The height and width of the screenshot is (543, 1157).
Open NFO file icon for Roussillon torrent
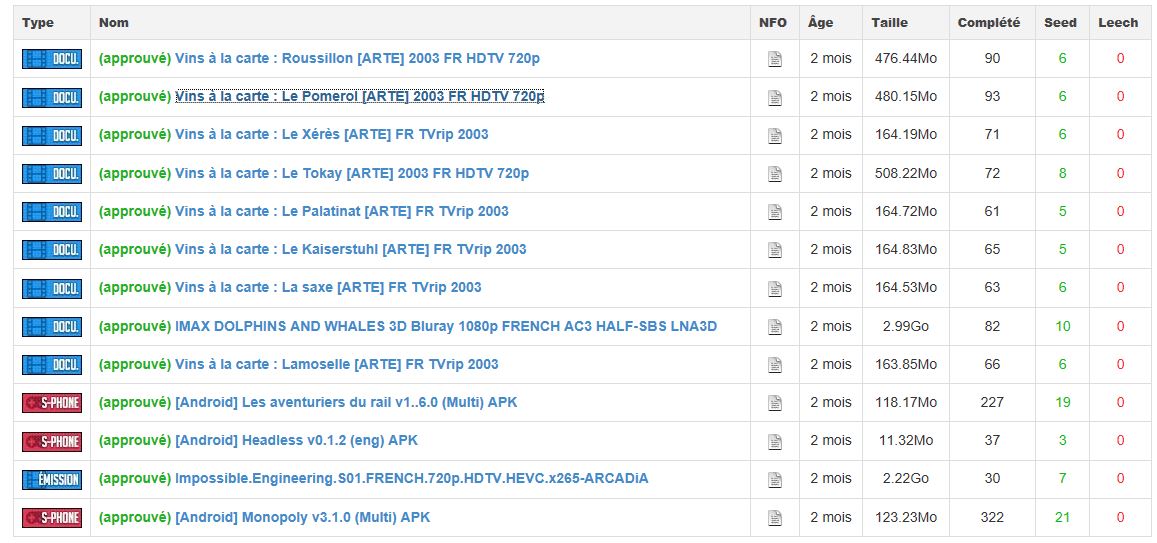click(774, 59)
